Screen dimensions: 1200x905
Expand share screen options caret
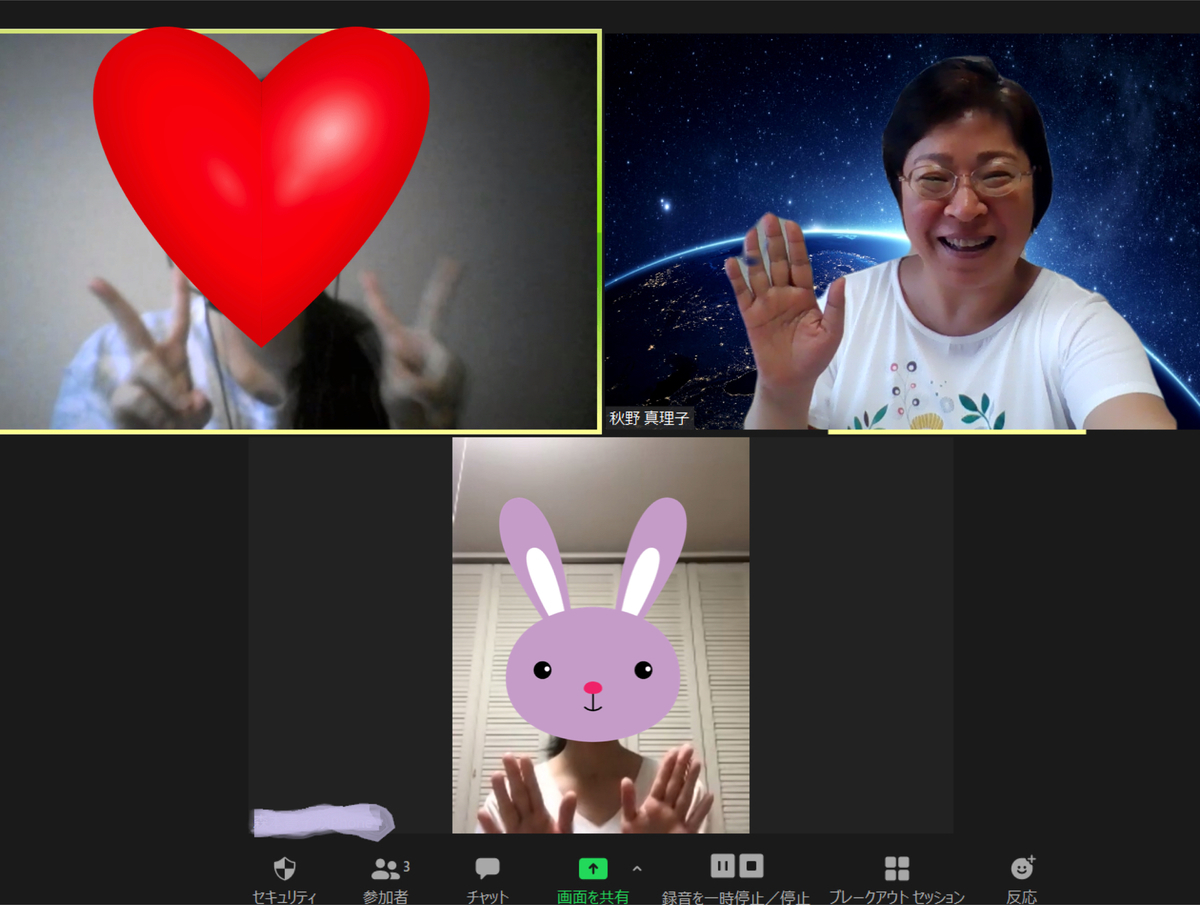click(637, 868)
